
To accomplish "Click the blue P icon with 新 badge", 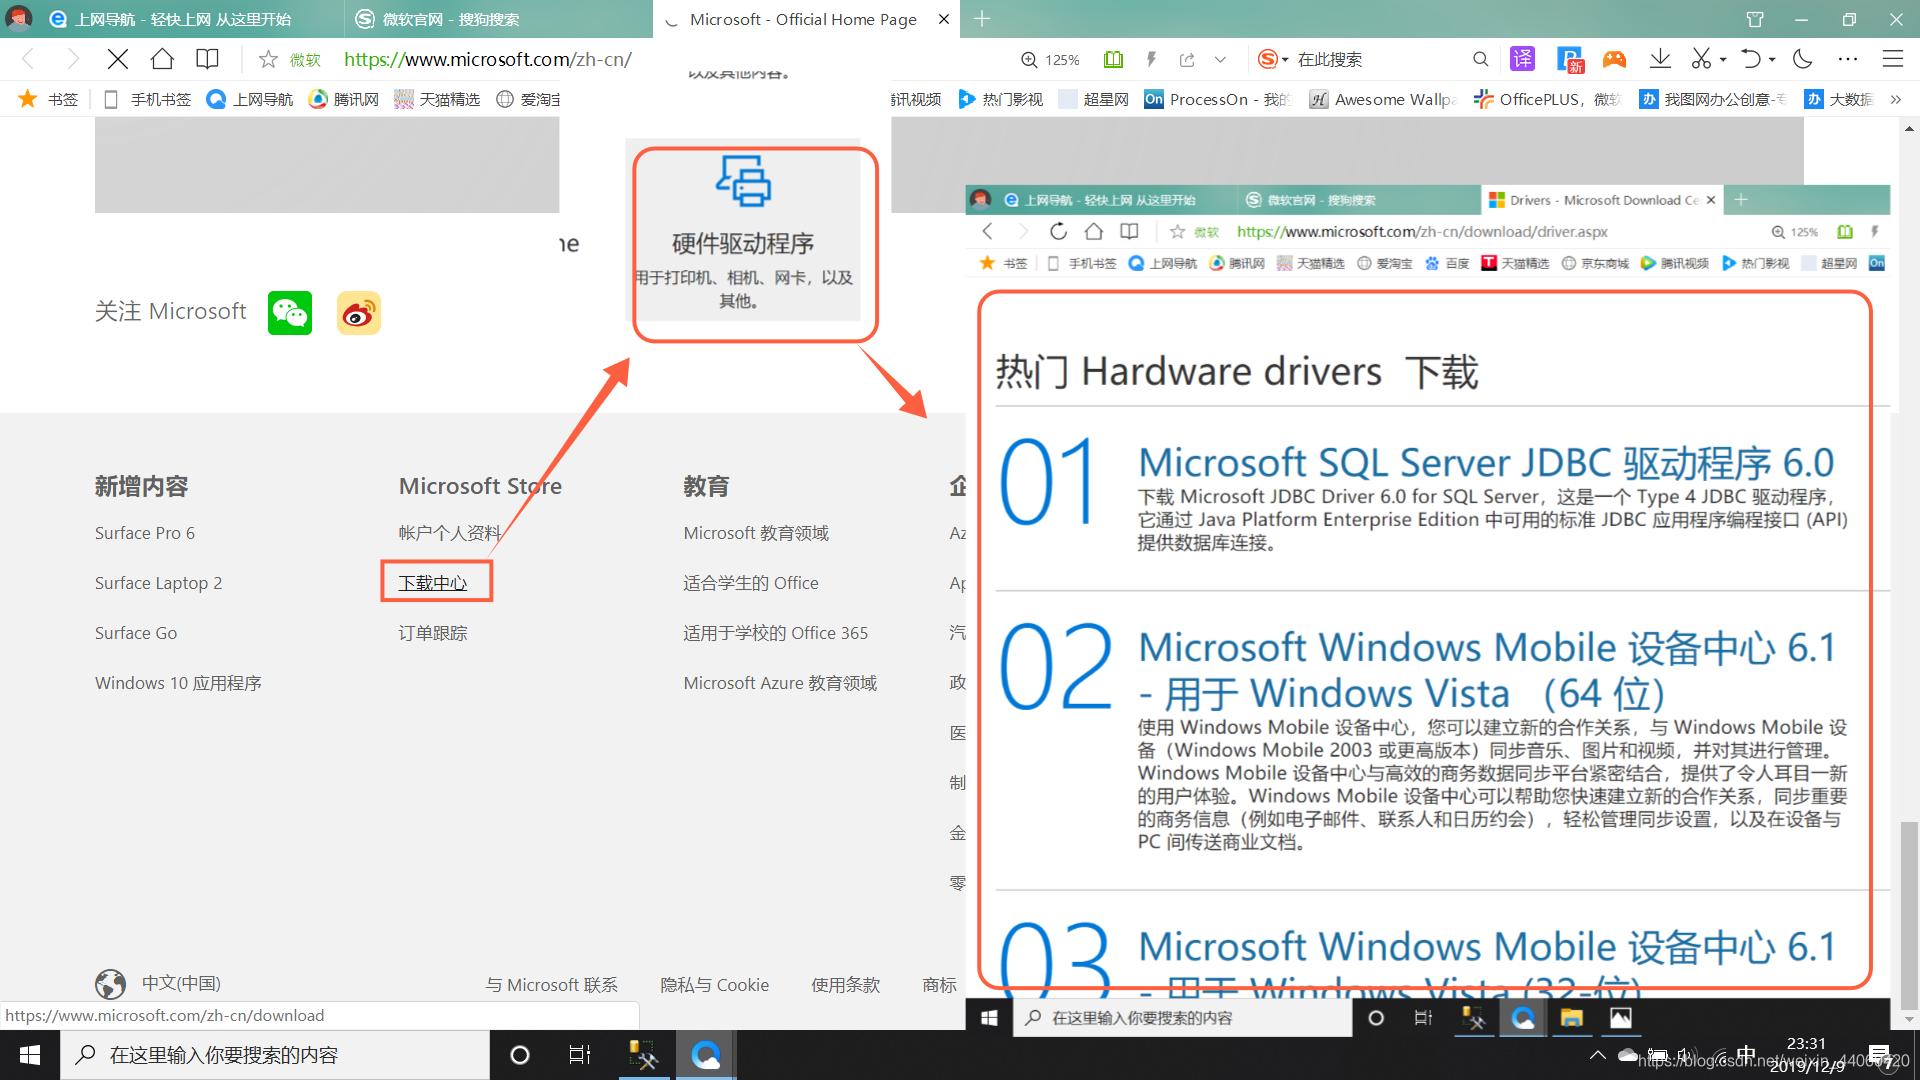I will (1570, 60).
